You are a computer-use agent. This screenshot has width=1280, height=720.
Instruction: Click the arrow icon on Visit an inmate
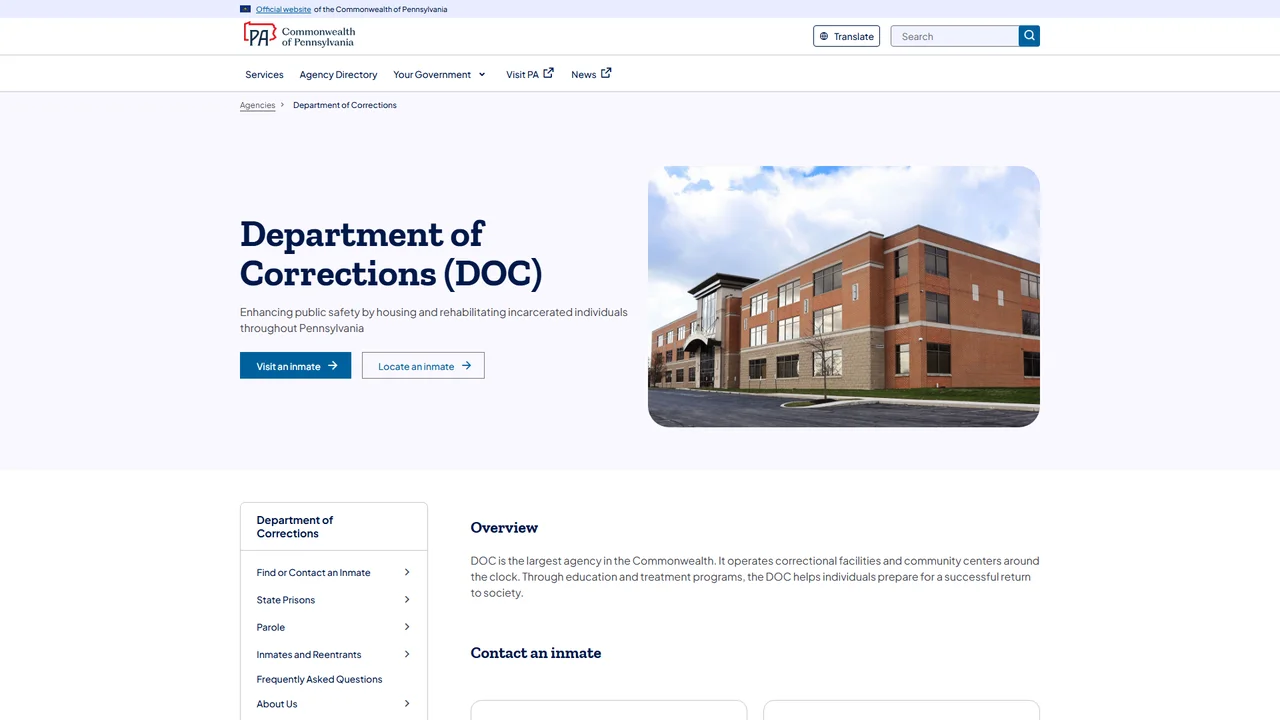click(333, 366)
